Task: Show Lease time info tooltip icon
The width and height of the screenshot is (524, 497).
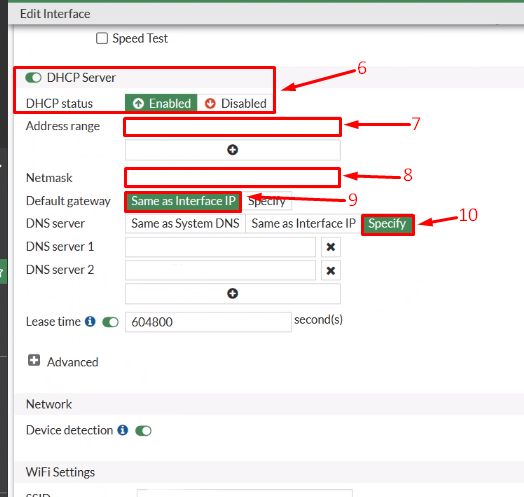Action: (90, 321)
